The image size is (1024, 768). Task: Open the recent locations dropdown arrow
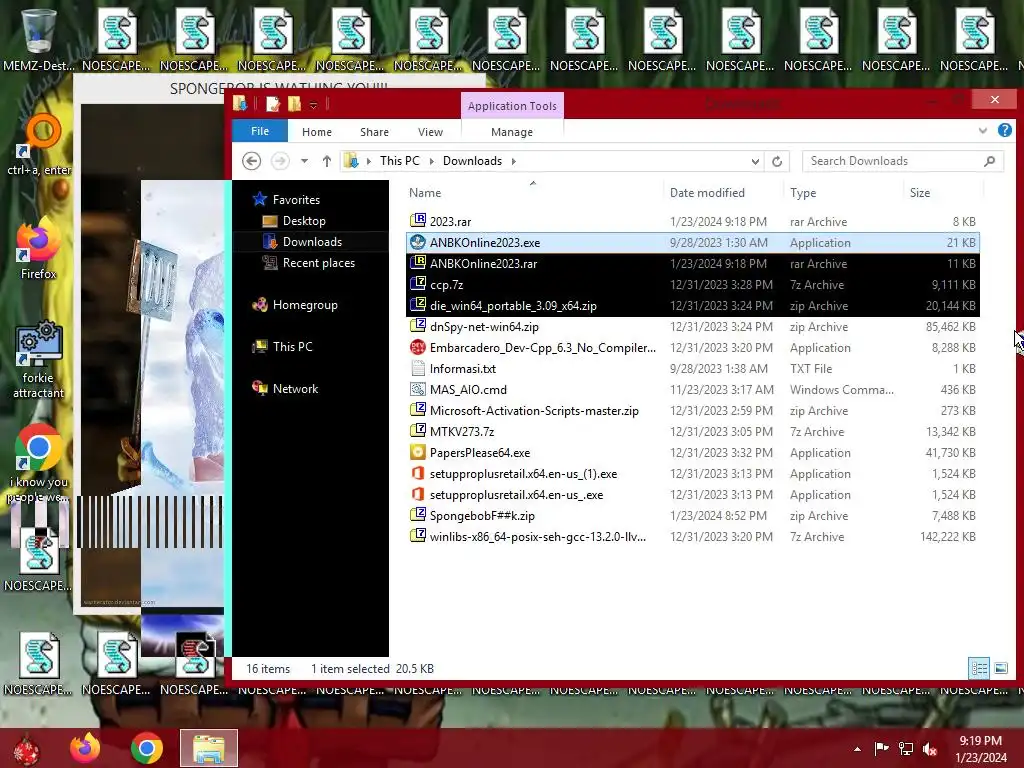coord(304,161)
